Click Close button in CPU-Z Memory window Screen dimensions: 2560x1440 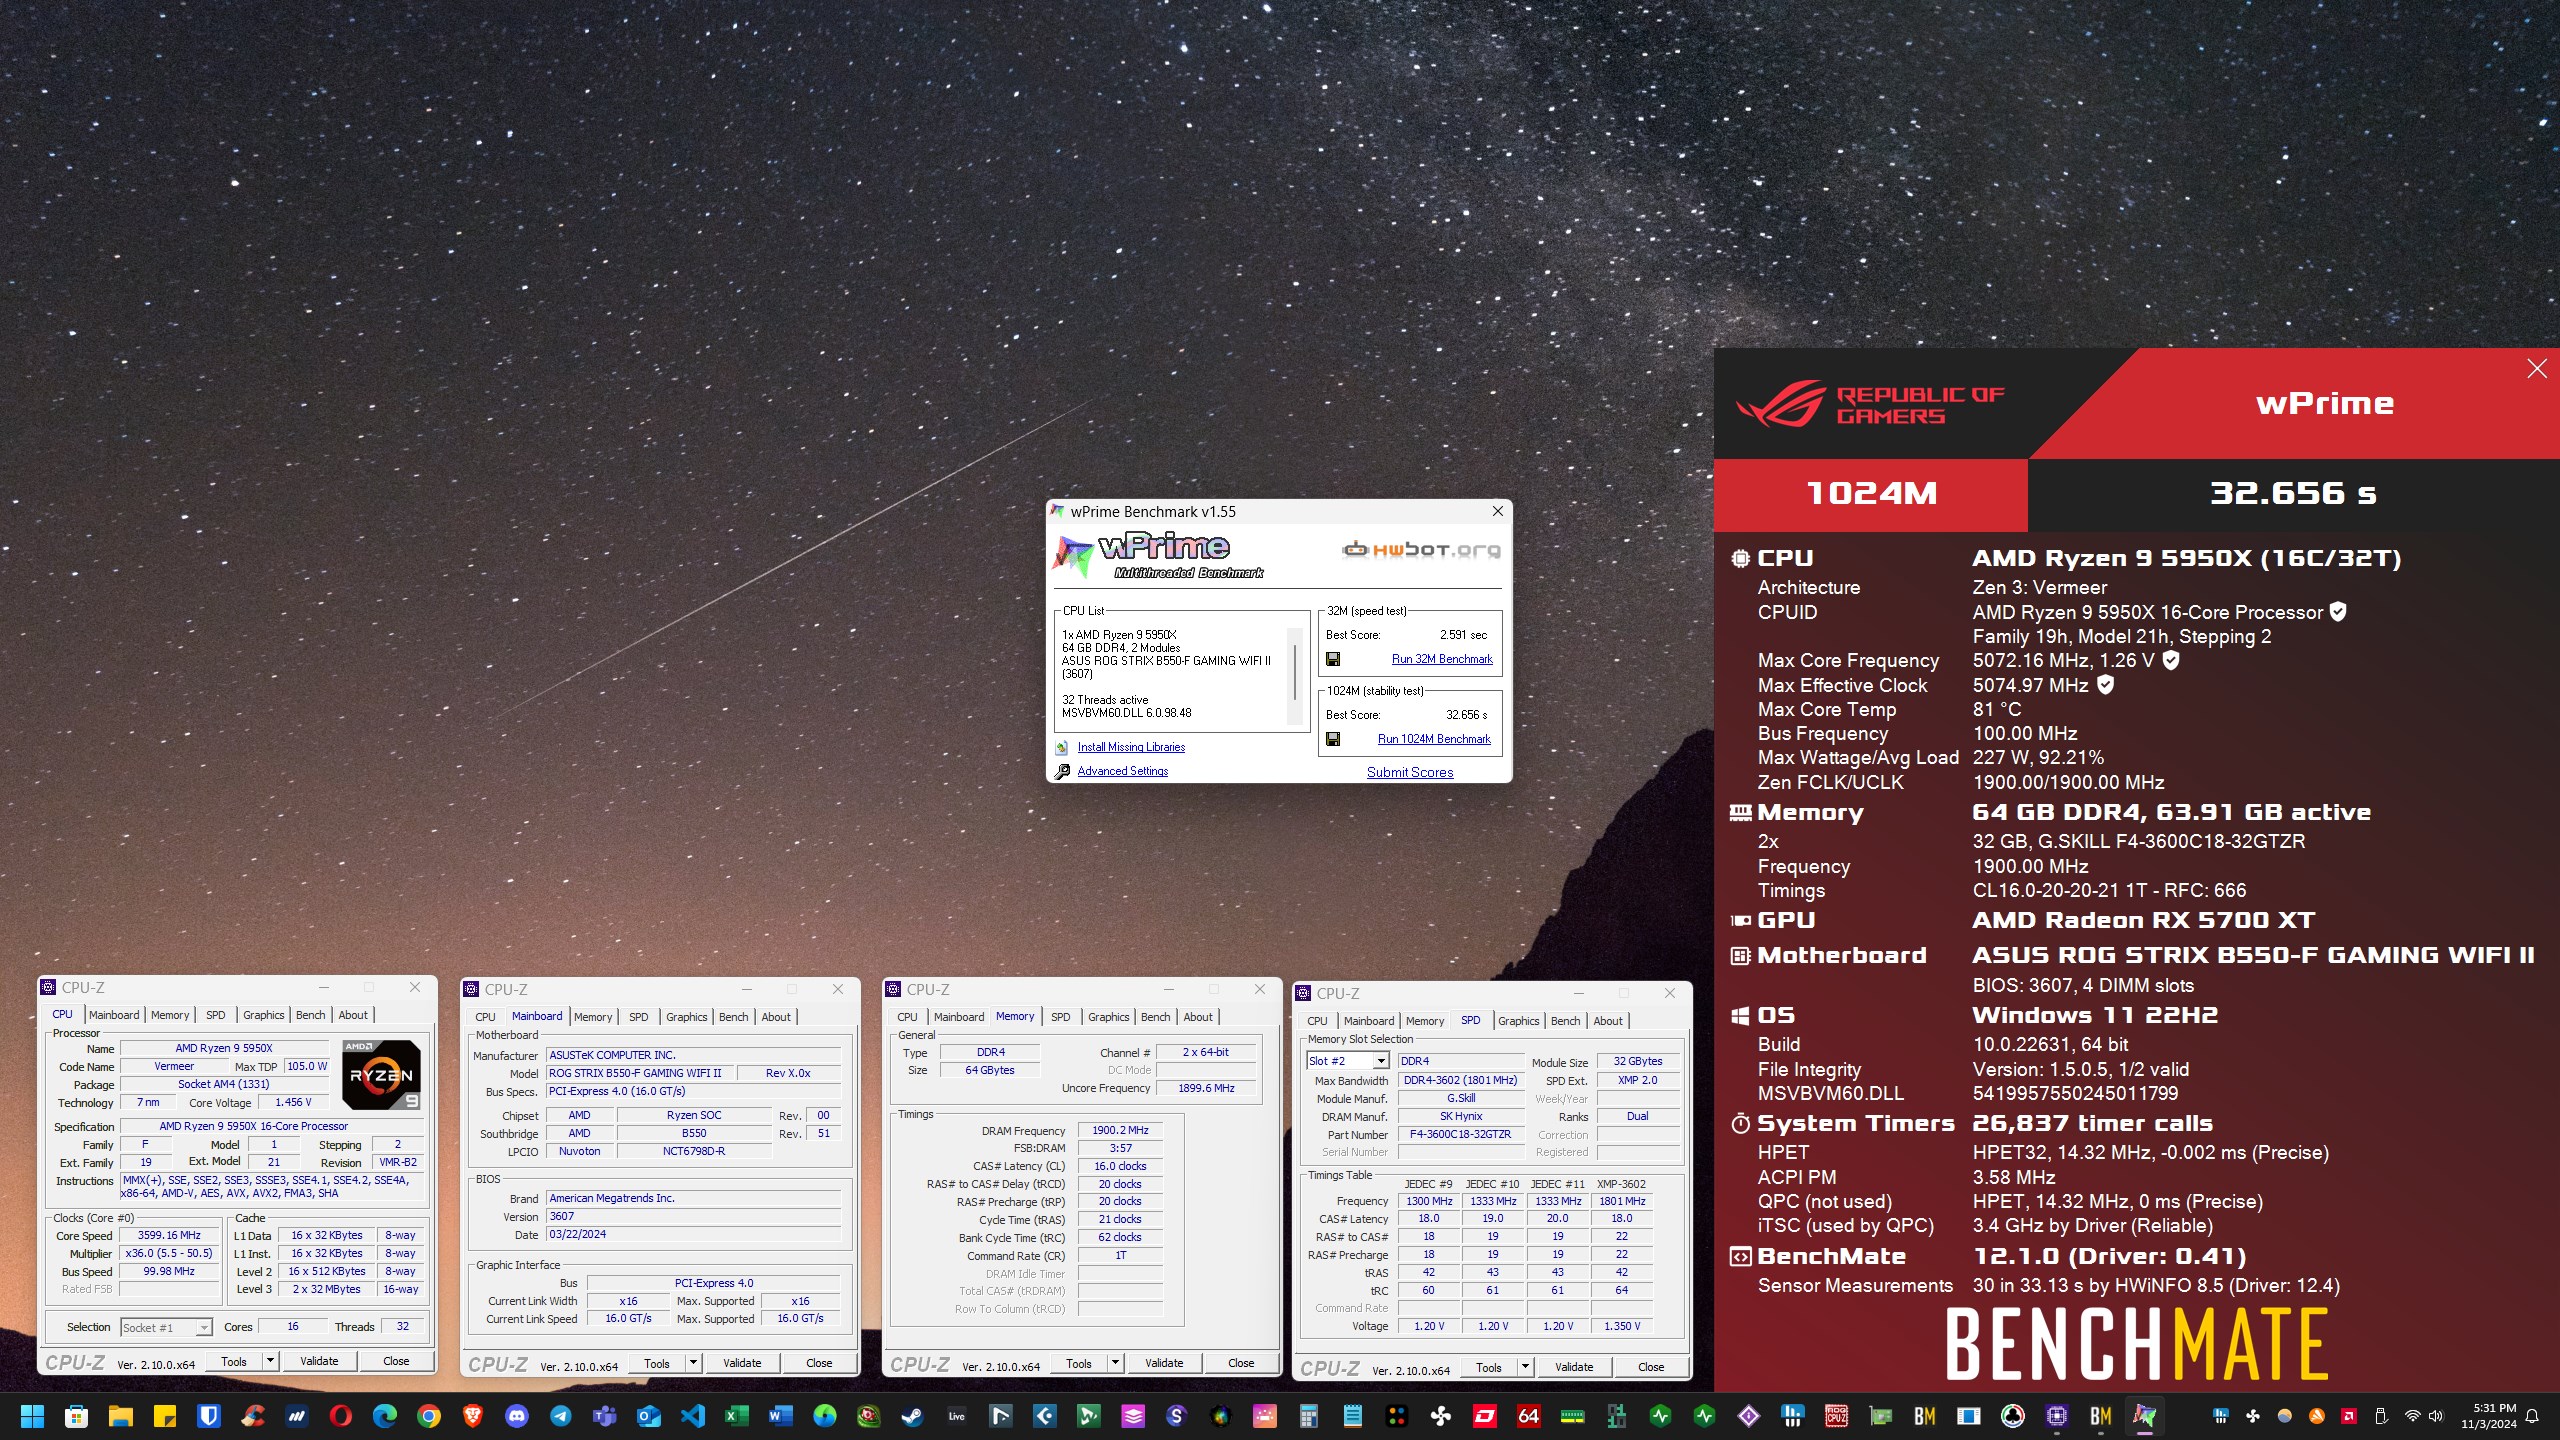tap(1241, 1363)
